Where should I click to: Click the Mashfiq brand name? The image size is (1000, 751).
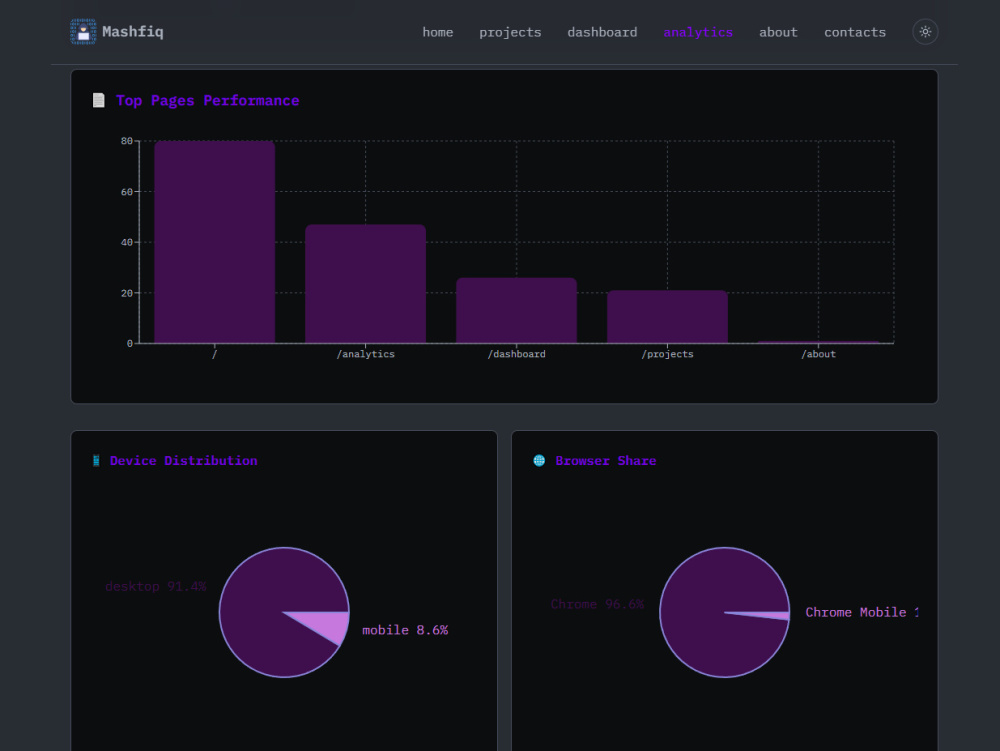[x=133, y=32]
